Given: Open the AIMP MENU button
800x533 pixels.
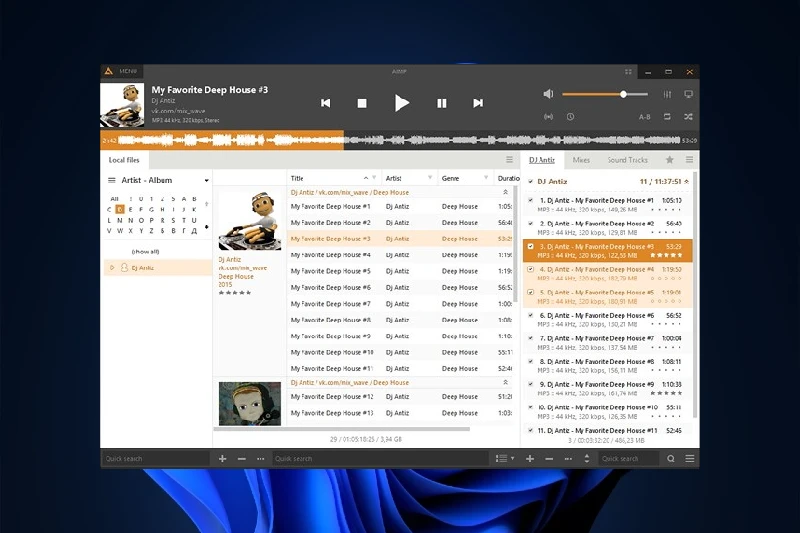Looking at the screenshot, I should (122, 71).
